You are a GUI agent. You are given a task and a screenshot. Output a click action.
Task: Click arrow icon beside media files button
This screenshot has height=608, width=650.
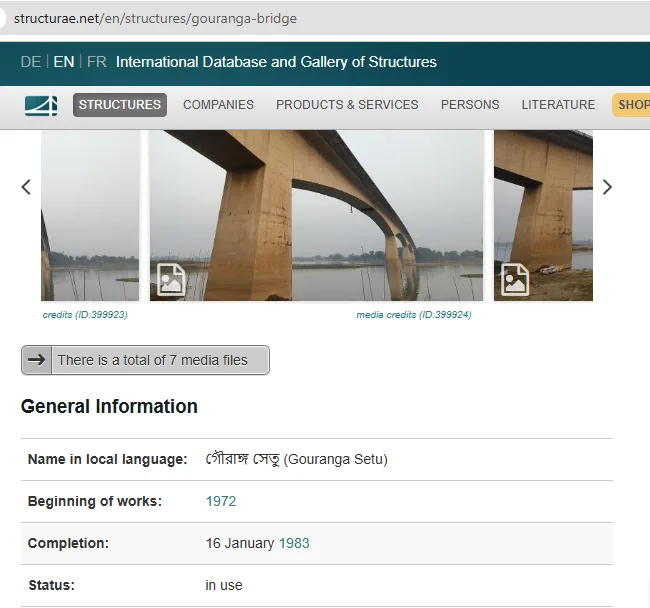click(x=36, y=360)
